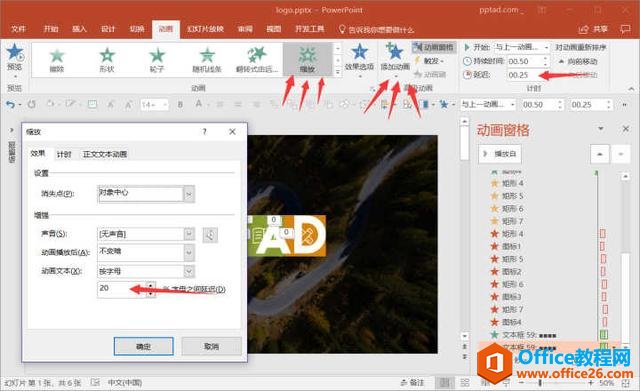Move animation down in the animation pane
This screenshot has width=640, height=391.
tap(620, 154)
